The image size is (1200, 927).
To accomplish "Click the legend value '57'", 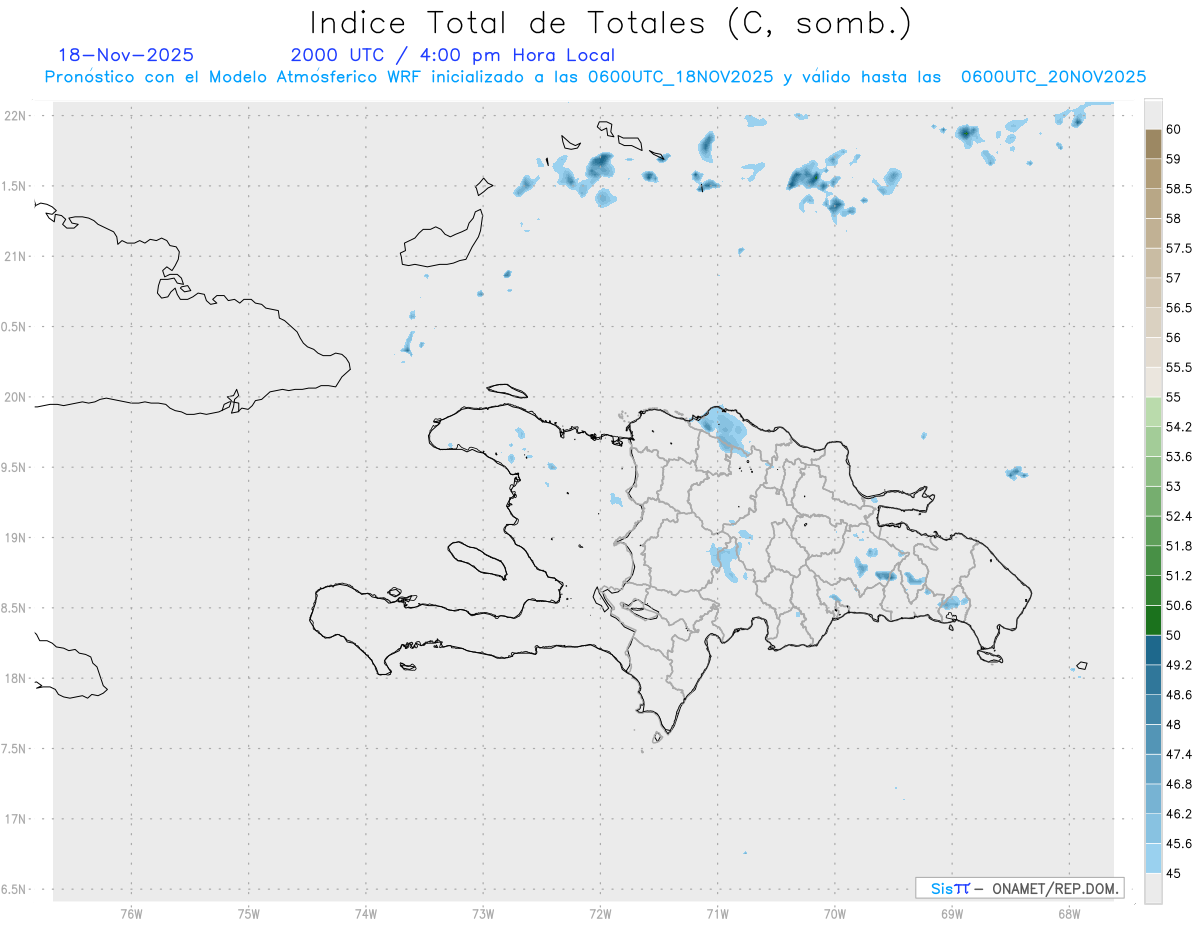I will 1174,278.
